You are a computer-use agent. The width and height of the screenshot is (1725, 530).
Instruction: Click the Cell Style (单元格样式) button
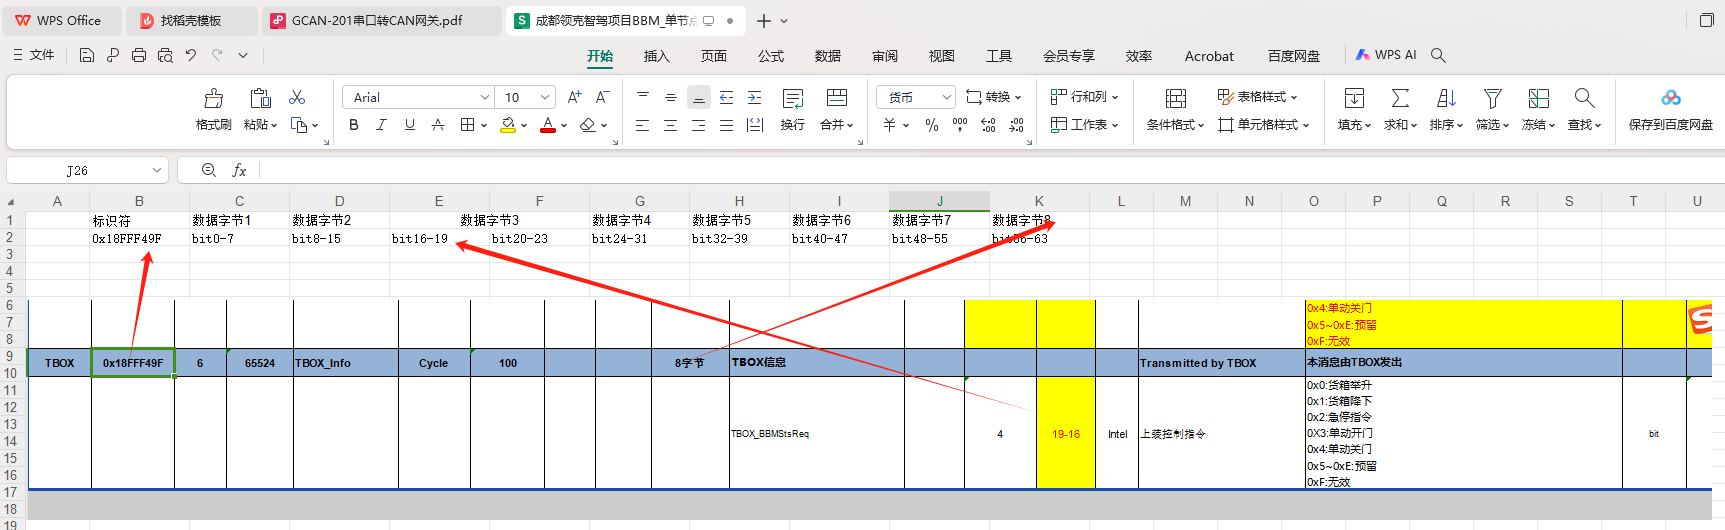click(1264, 125)
